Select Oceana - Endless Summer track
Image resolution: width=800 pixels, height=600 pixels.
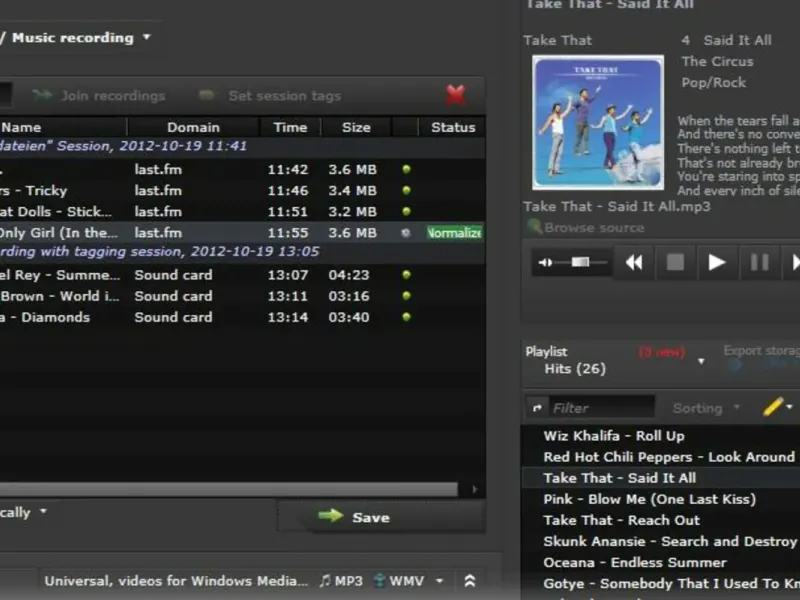(x=660, y=563)
